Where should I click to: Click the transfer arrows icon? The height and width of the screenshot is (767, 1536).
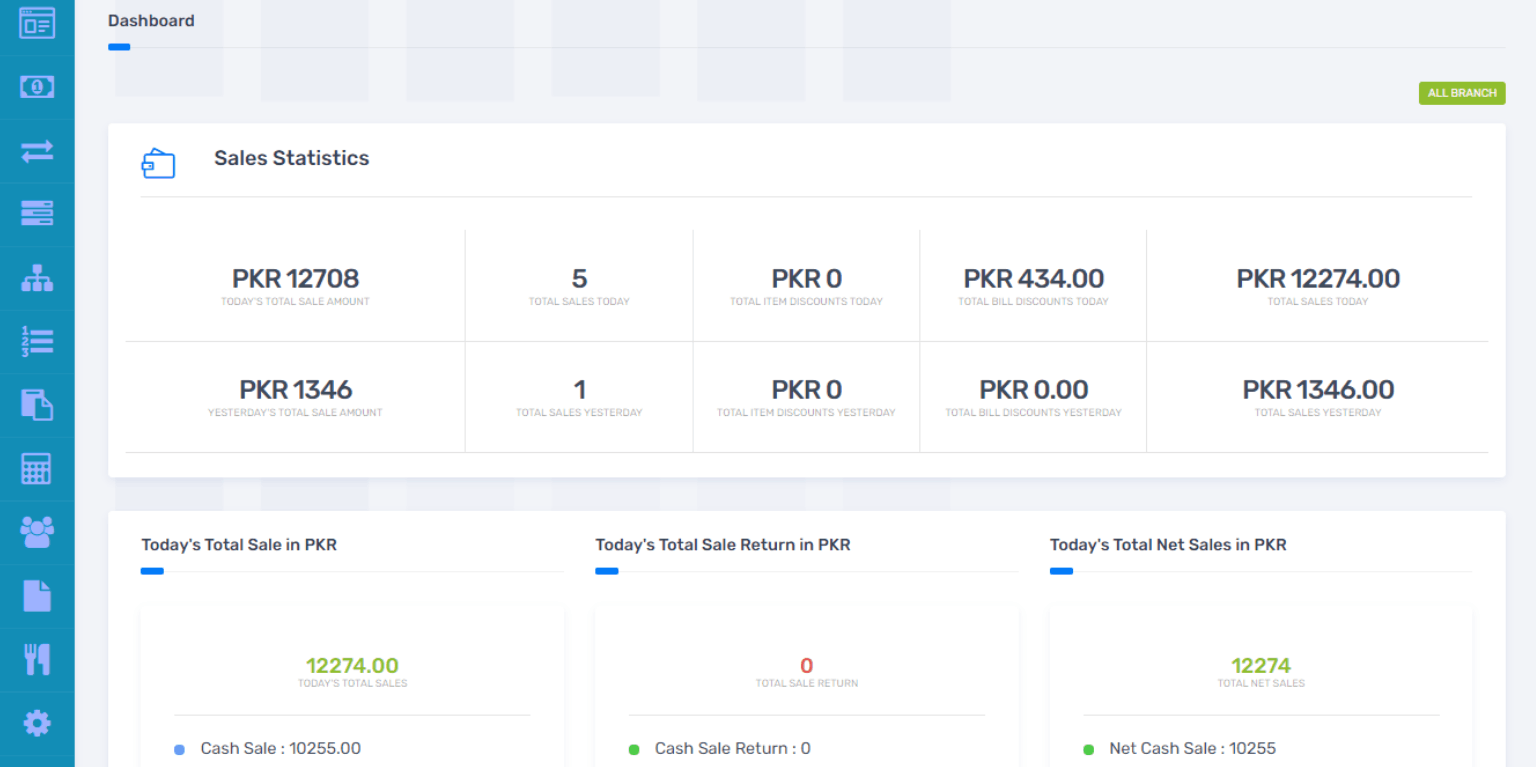(37, 150)
